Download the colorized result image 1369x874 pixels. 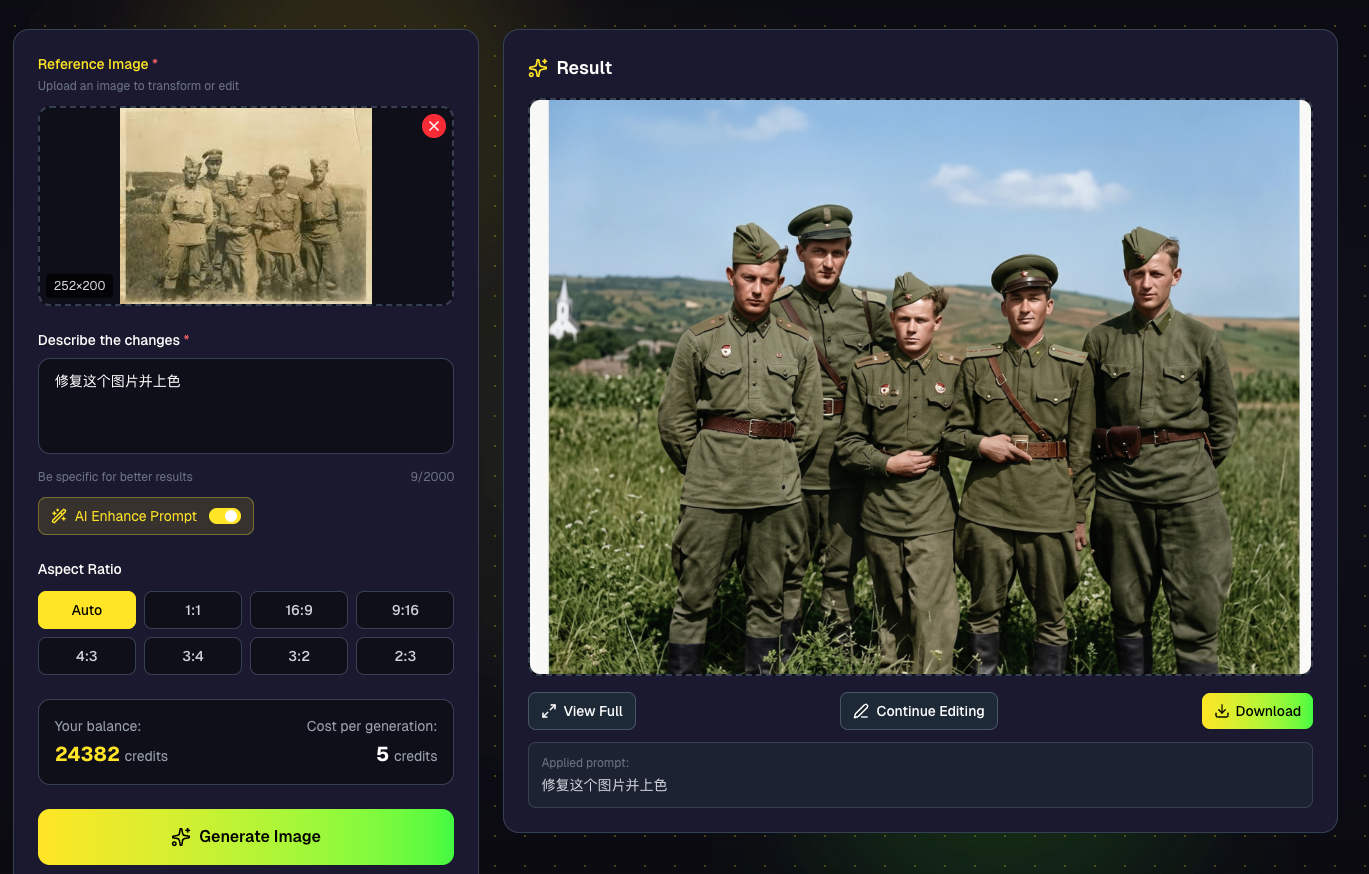click(1257, 711)
